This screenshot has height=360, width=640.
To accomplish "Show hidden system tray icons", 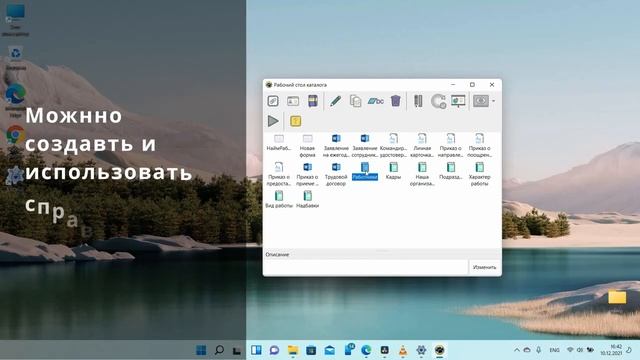I will coord(517,350).
